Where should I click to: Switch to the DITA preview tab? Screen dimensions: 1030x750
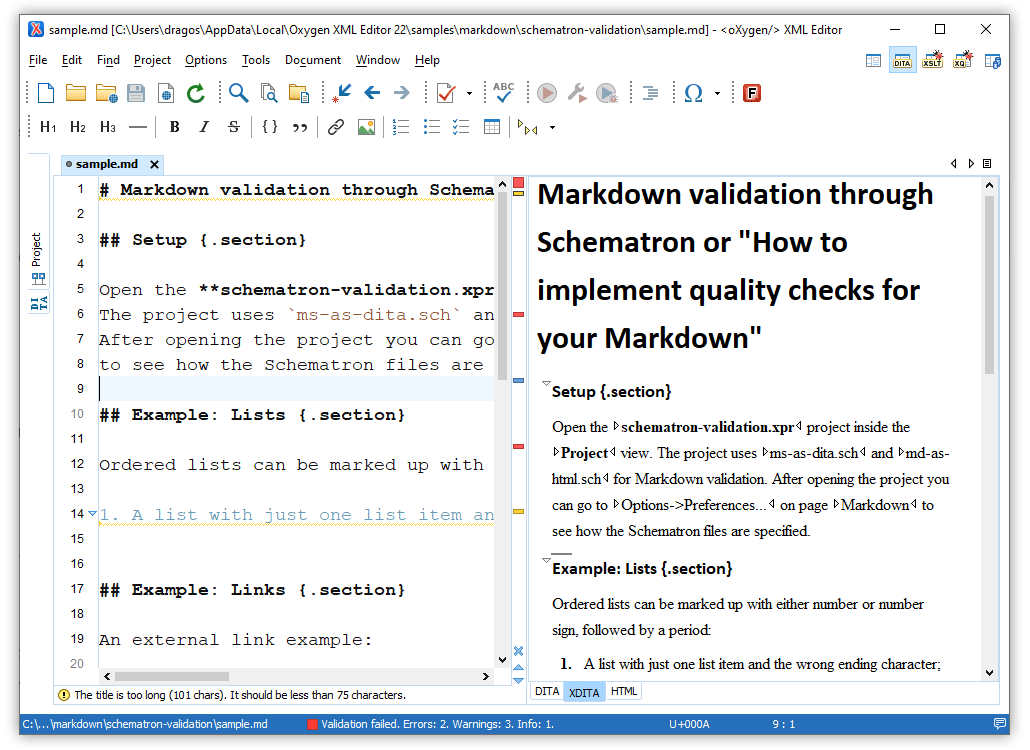tap(547, 691)
